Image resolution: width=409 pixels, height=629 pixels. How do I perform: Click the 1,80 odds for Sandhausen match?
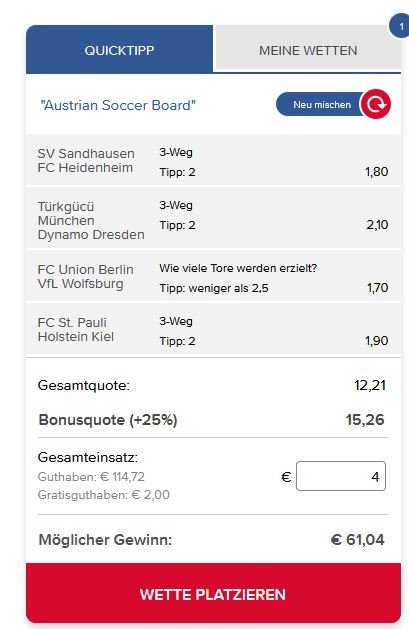tap(376, 172)
